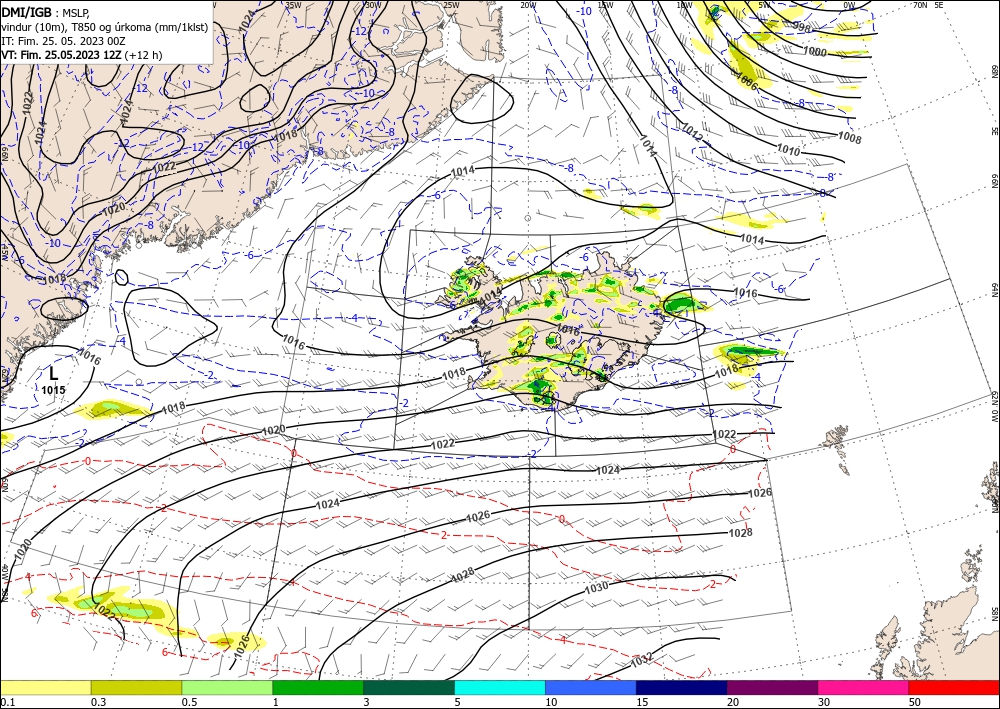Screen dimensions: 1000x709
Task: Click the "1012" isobar label
Action: click(691, 131)
